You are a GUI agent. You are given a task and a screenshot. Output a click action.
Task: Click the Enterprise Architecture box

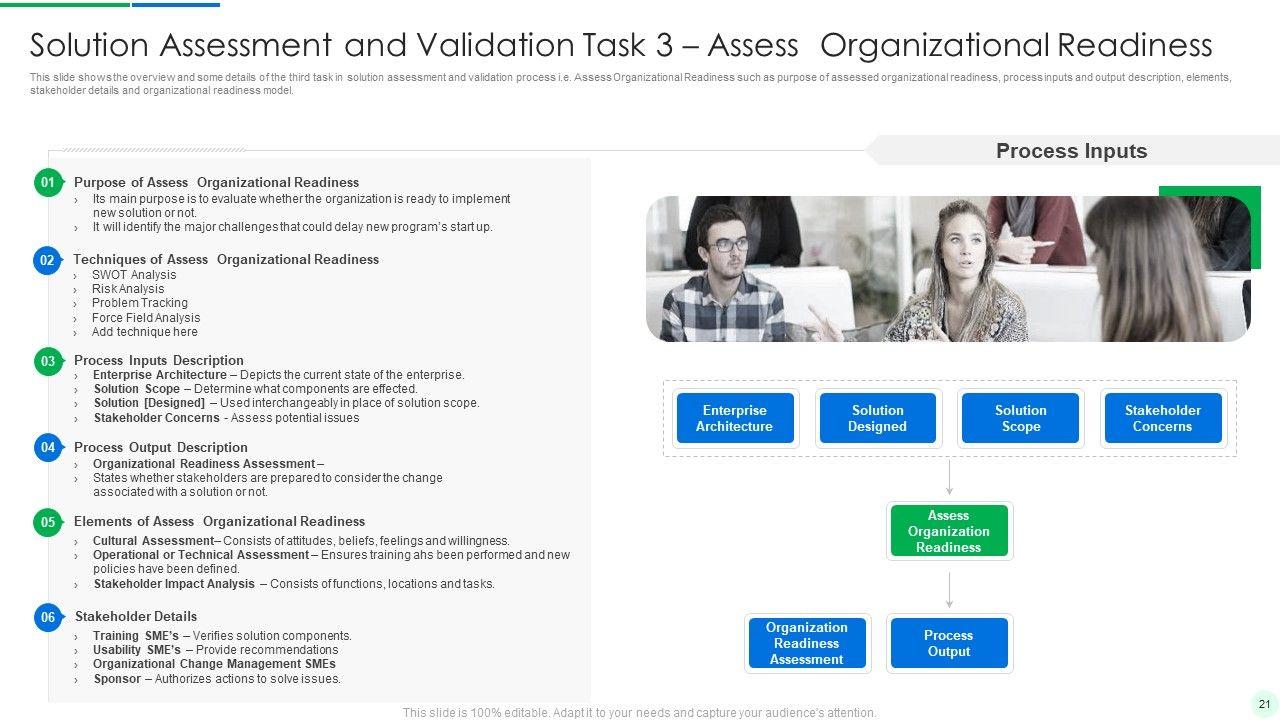point(735,418)
